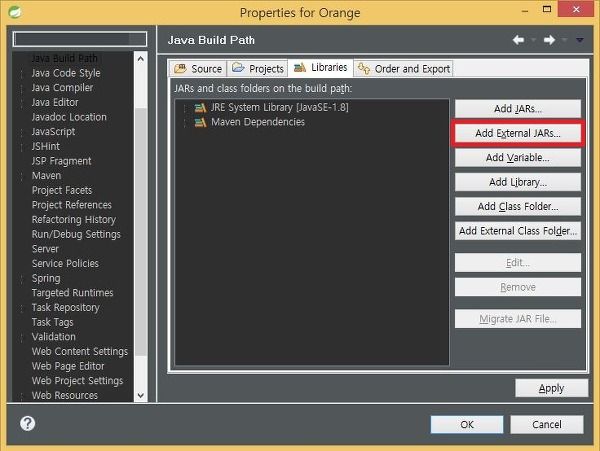Screen dimensions: 600x451
Task: Expand the JRE System Library node
Action: (185, 109)
